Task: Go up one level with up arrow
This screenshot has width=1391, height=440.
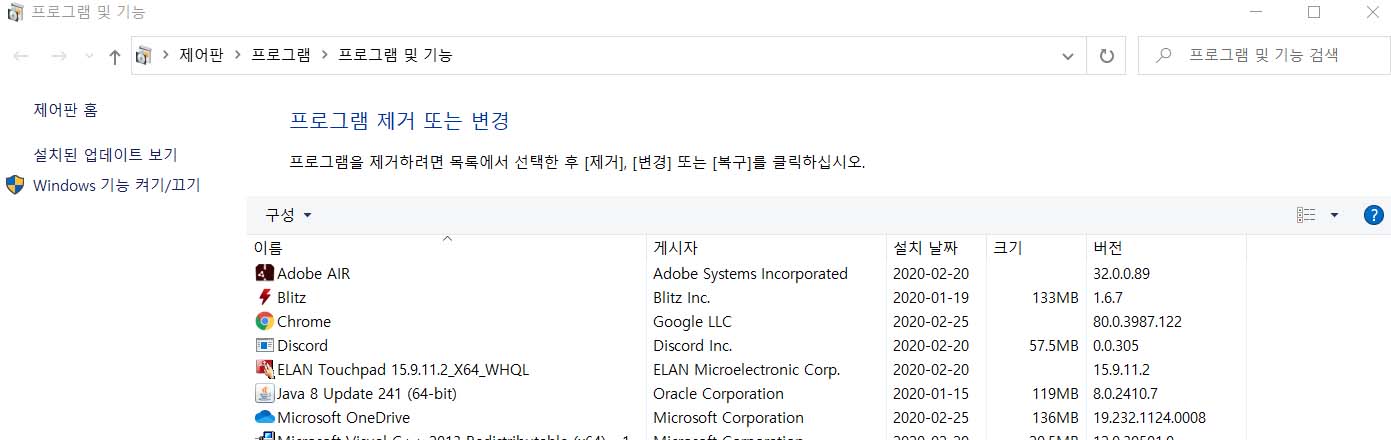Action: (x=115, y=57)
